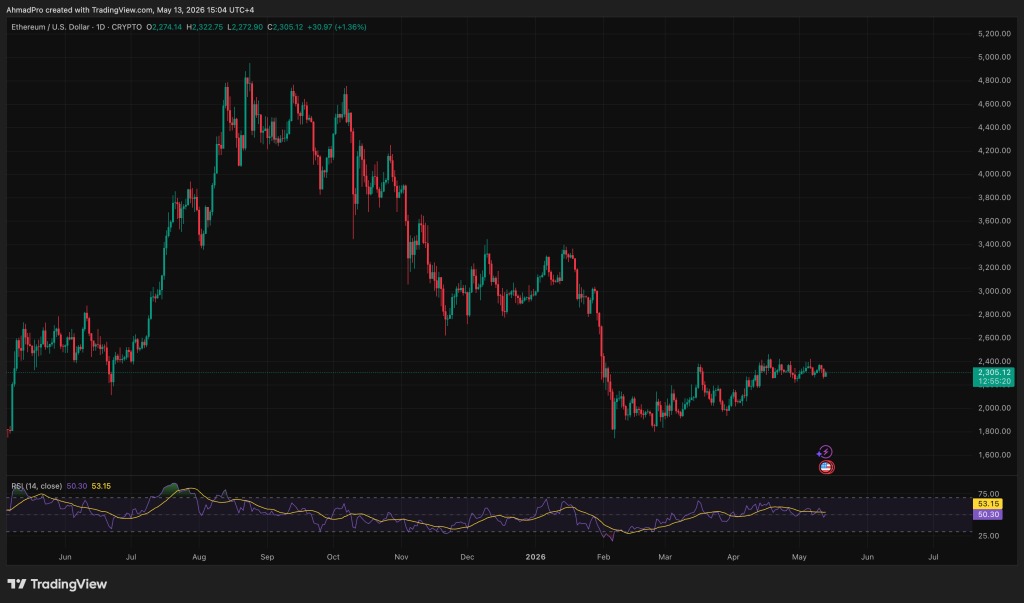The width and height of the screenshot is (1024, 603).
Task: Click the Dec label on time axis
Action: 467,557
